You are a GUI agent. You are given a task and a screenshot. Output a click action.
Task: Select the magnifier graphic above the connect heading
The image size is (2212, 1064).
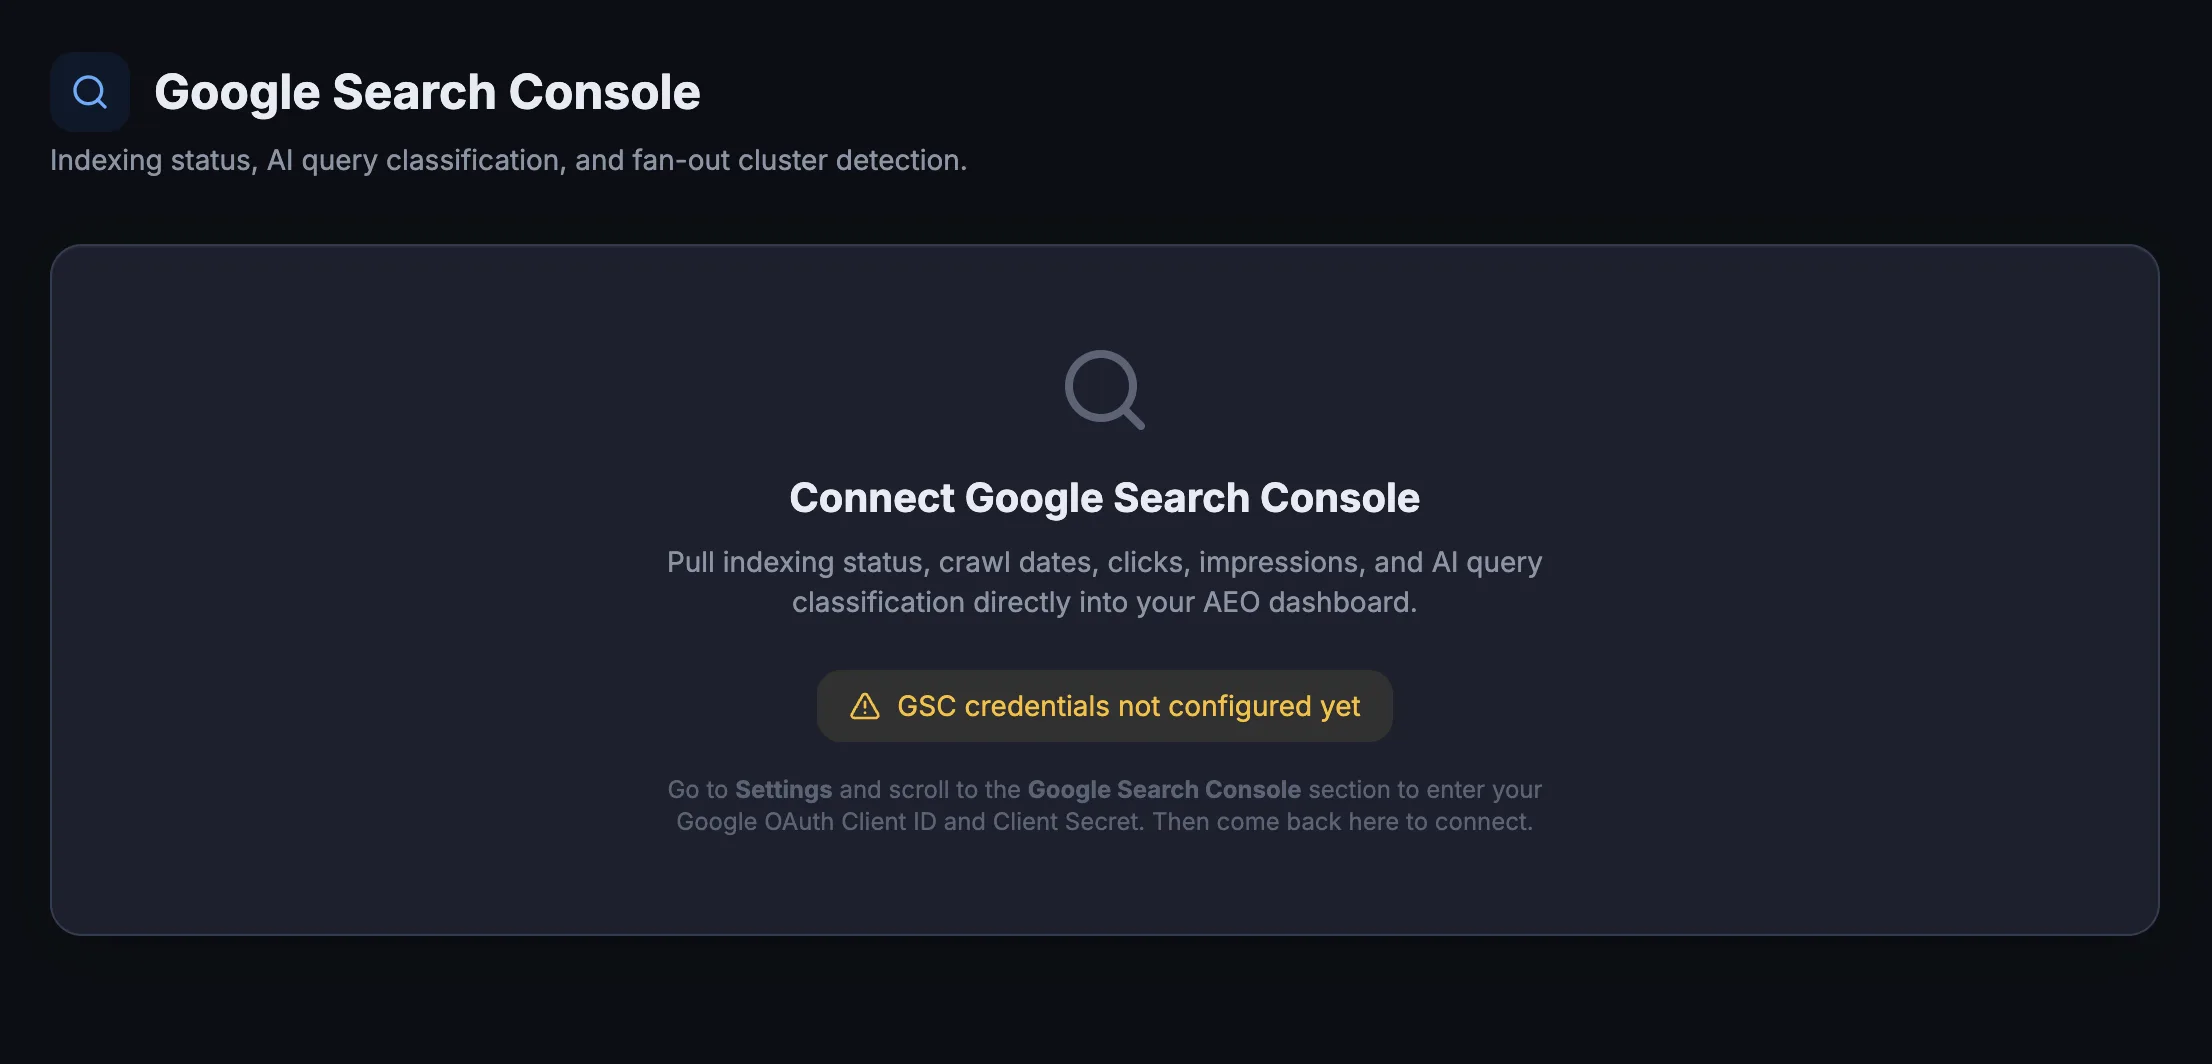pyautogui.click(x=1104, y=392)
